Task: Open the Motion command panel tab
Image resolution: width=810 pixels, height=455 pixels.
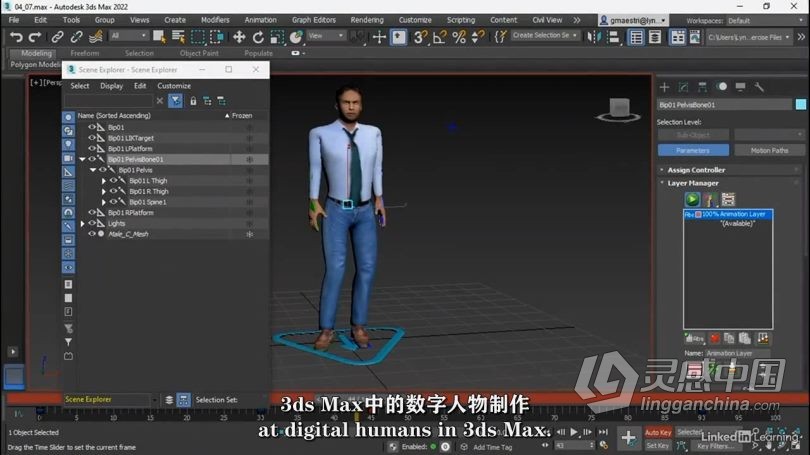Action: point(722,87)
